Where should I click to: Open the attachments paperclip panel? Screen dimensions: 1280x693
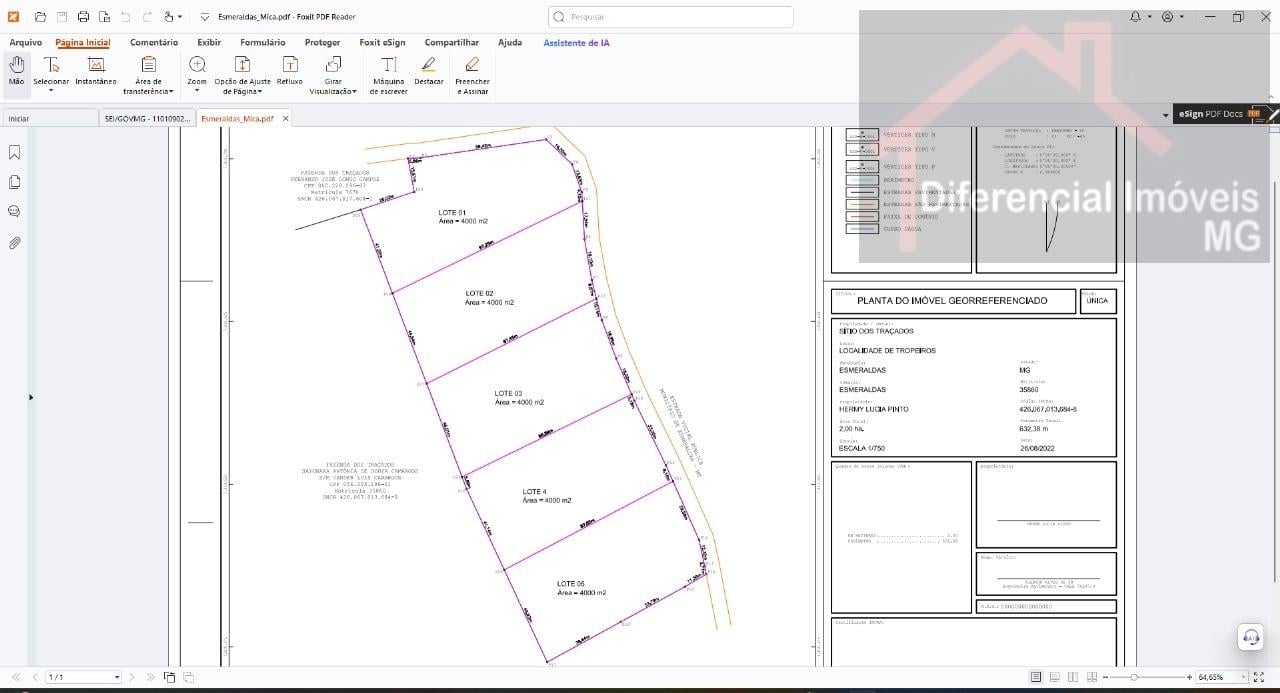[14, 242]
